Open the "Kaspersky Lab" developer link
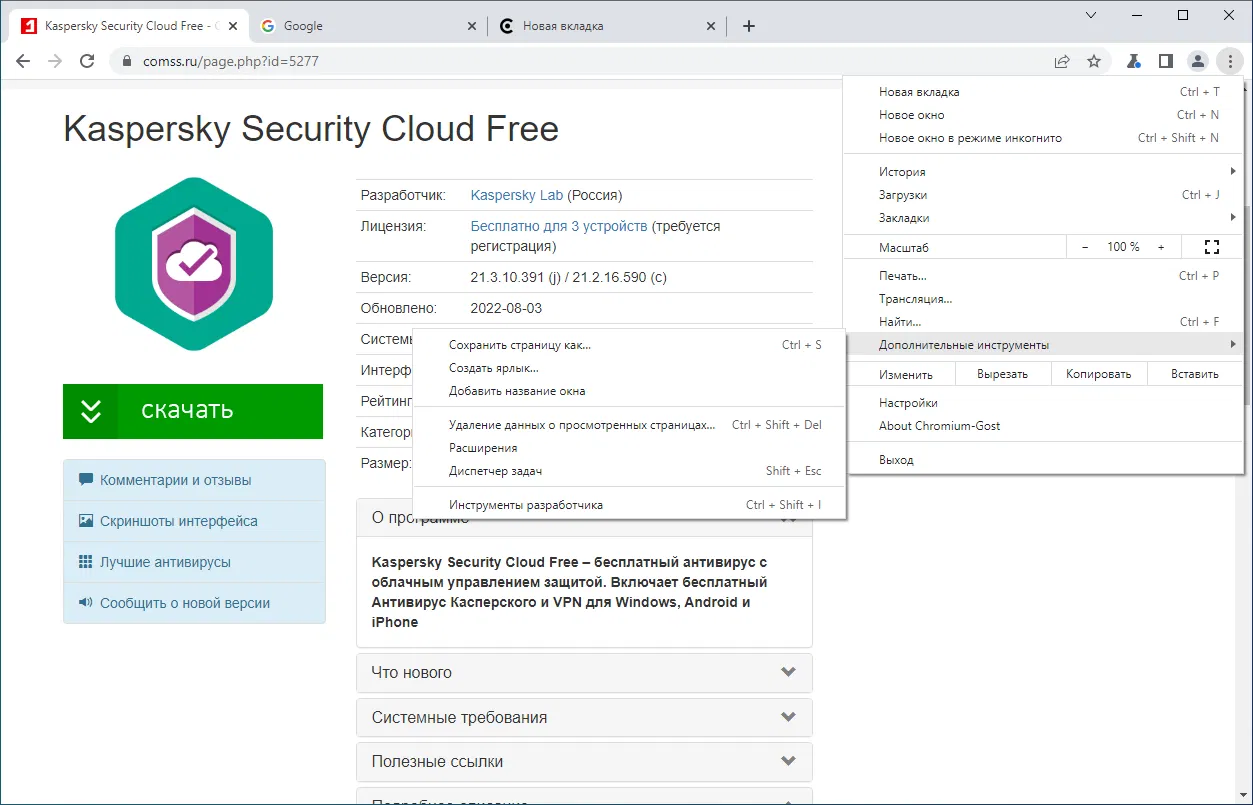This screenshot has width=1253, height=805. pos(516,195)
